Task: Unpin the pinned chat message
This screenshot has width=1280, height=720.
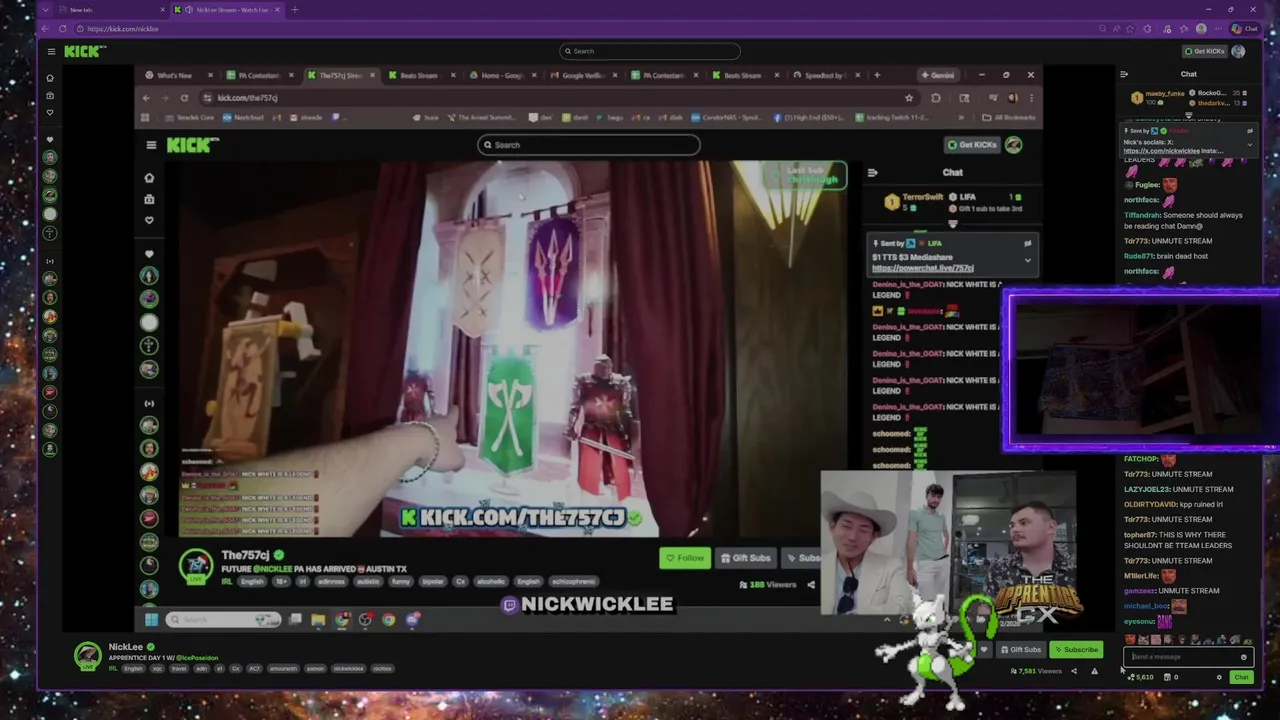Action: (x=1249, y=131)
